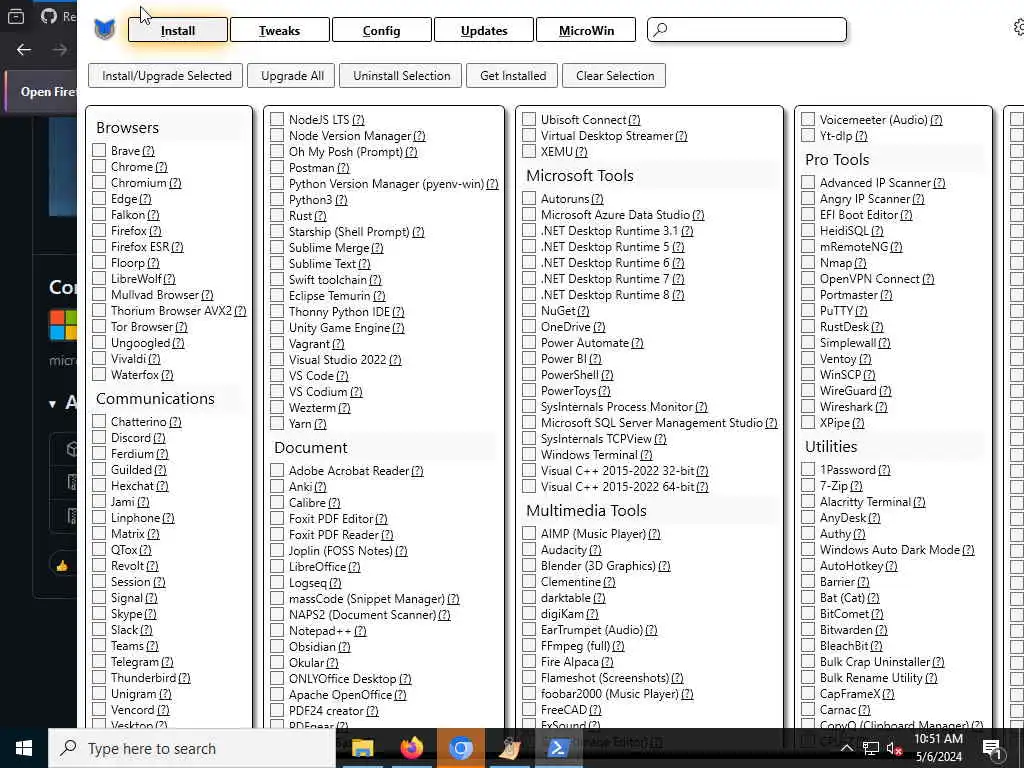Click the Postman label

(x=312, y=167)
